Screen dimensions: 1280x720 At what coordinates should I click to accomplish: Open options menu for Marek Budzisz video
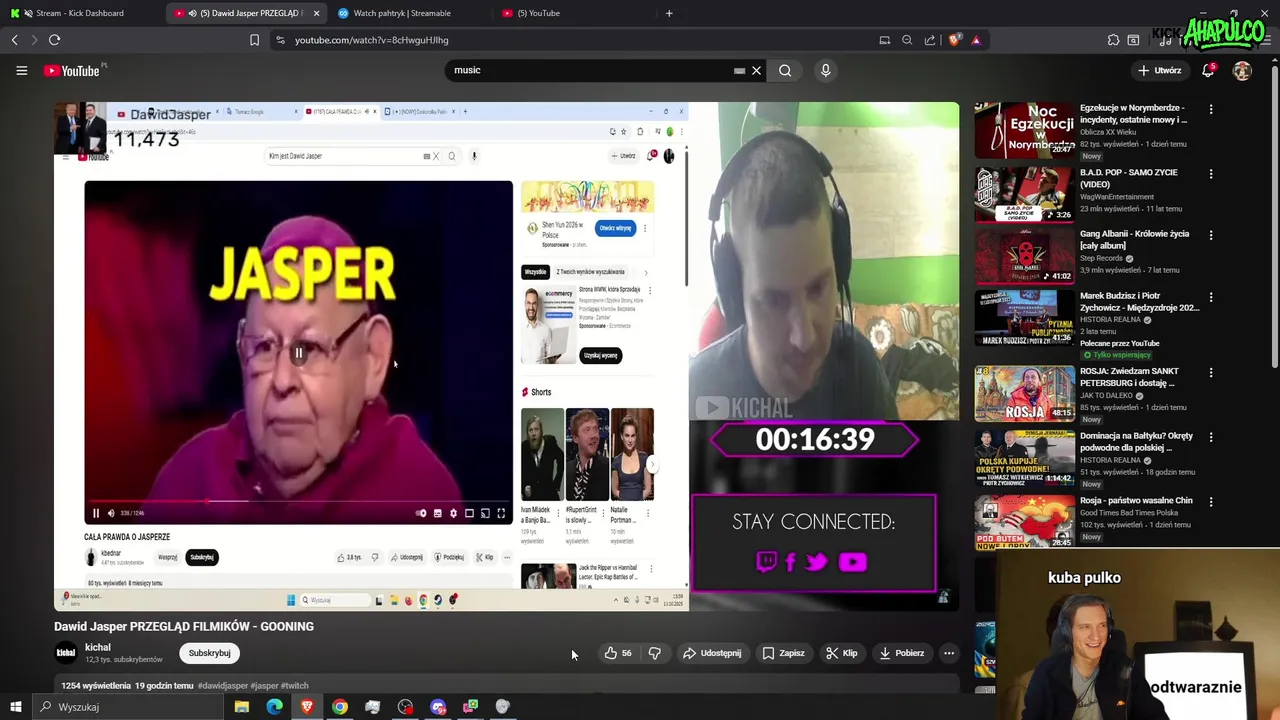coord(1211,297)
